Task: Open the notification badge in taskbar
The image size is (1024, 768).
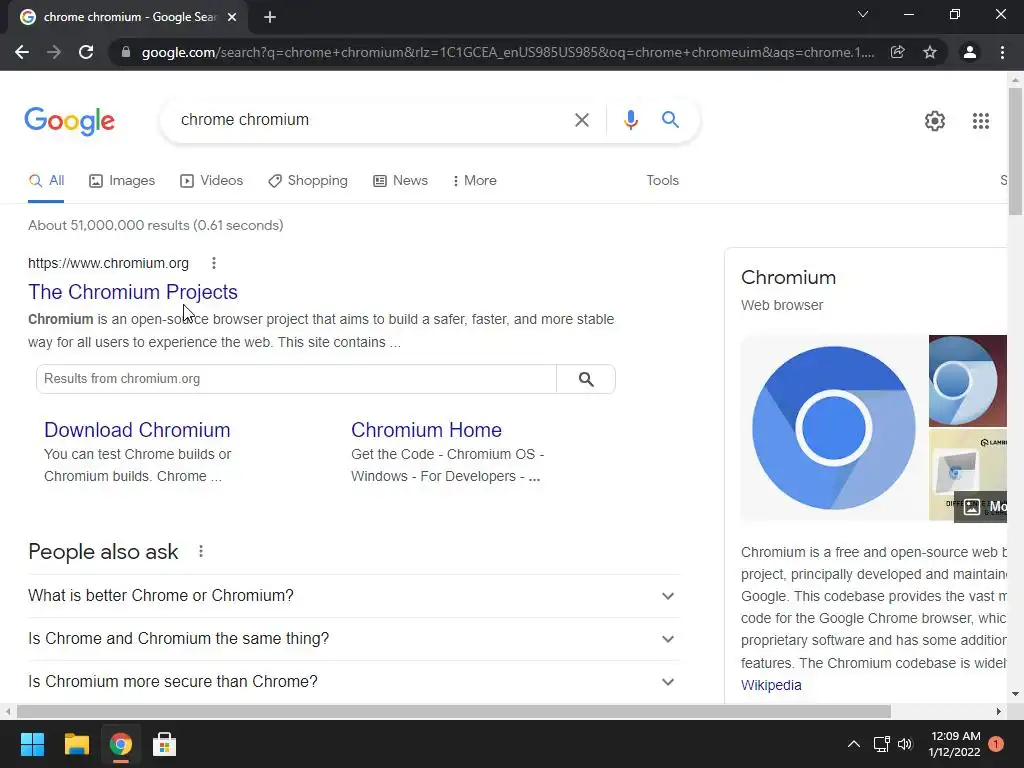Action: (x=996, y=744)
